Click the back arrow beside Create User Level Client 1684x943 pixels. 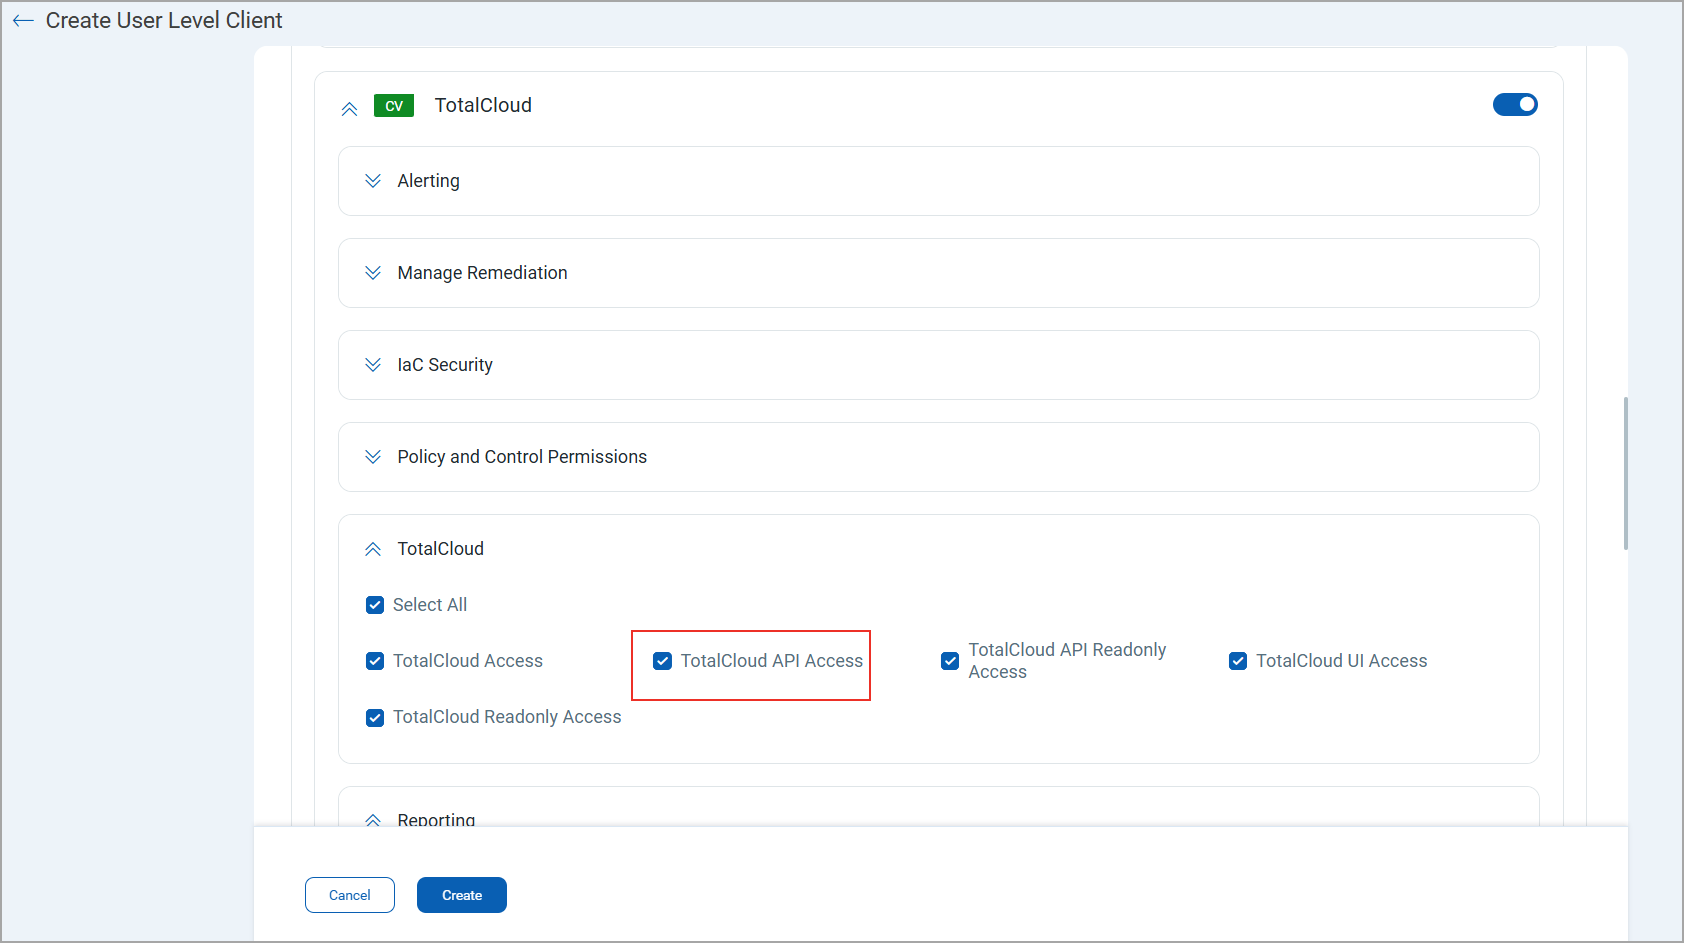(23, 21)
